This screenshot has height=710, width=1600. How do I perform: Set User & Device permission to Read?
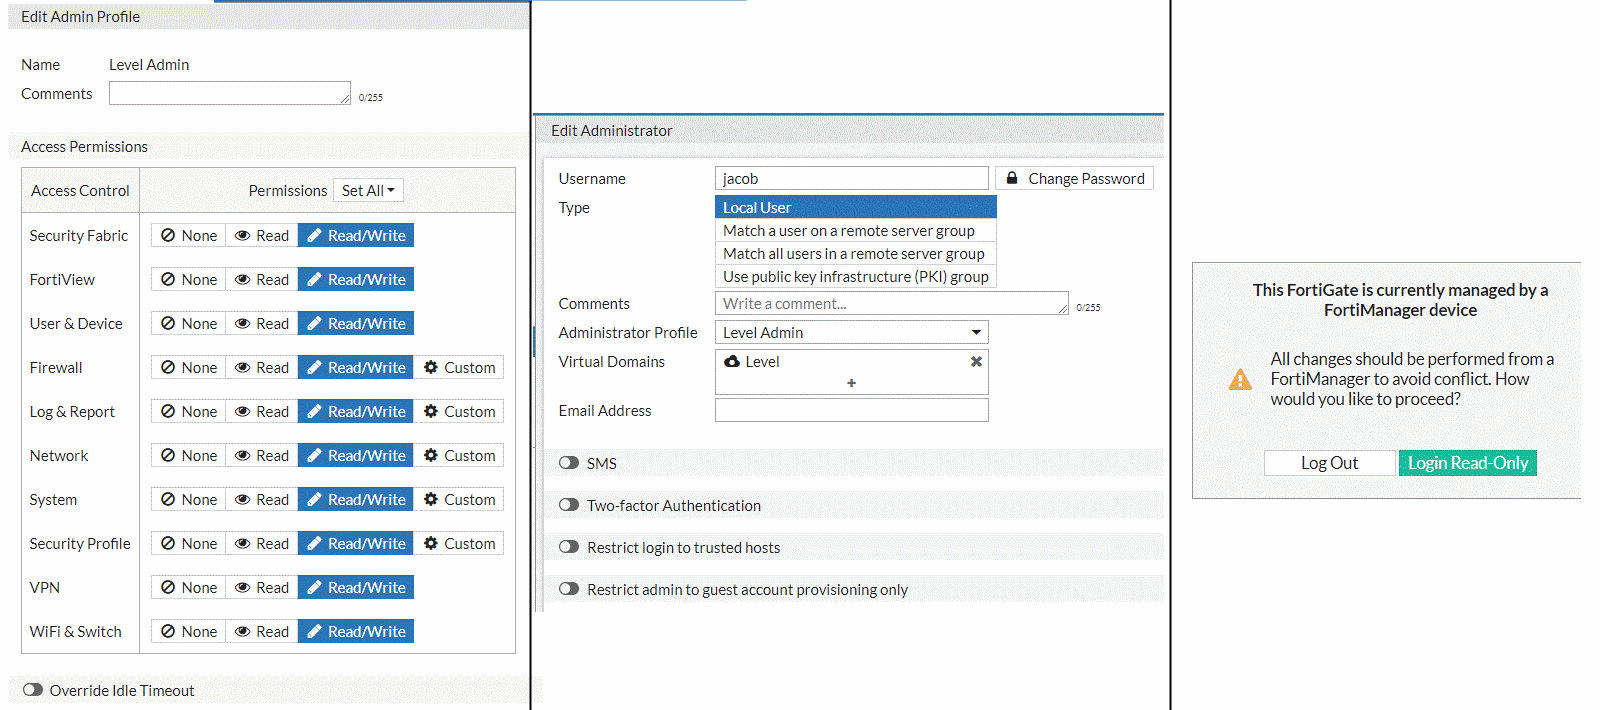262,323
